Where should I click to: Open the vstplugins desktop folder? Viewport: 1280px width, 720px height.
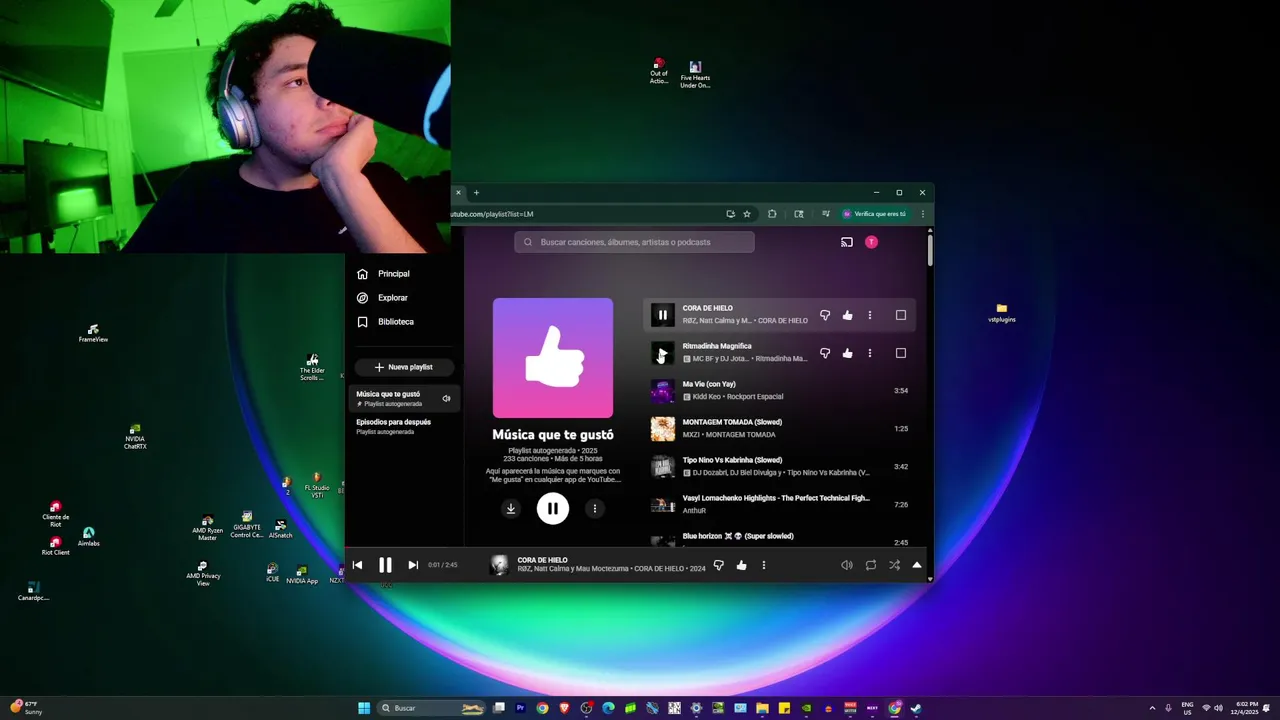[1001, 313]
